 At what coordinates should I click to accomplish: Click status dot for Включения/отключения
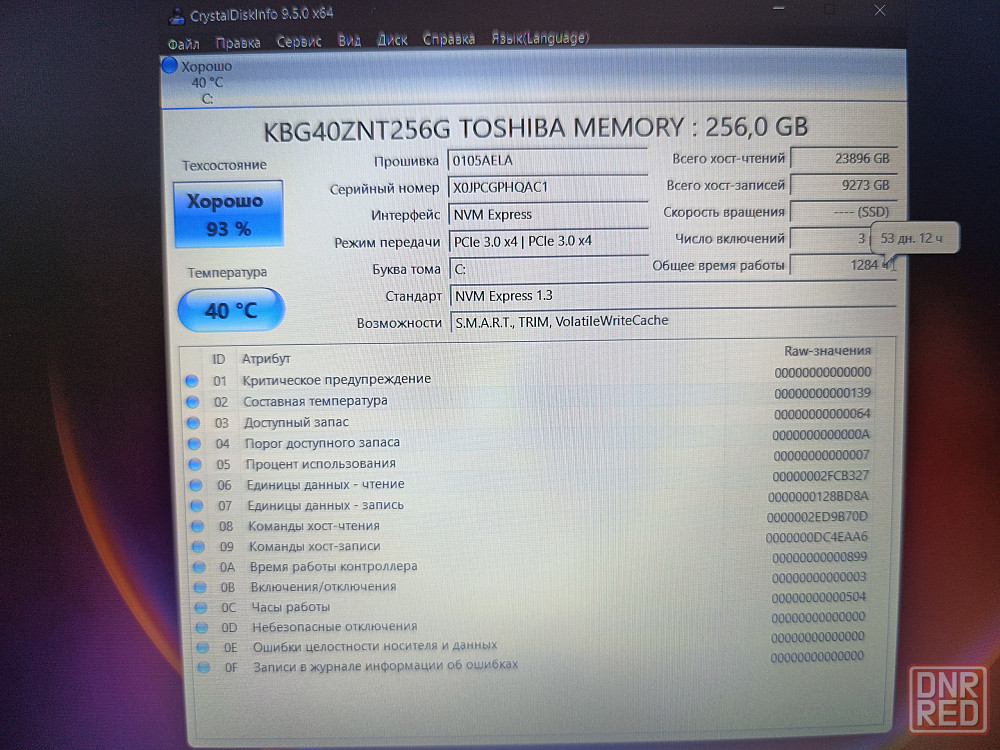pos(200,587)
